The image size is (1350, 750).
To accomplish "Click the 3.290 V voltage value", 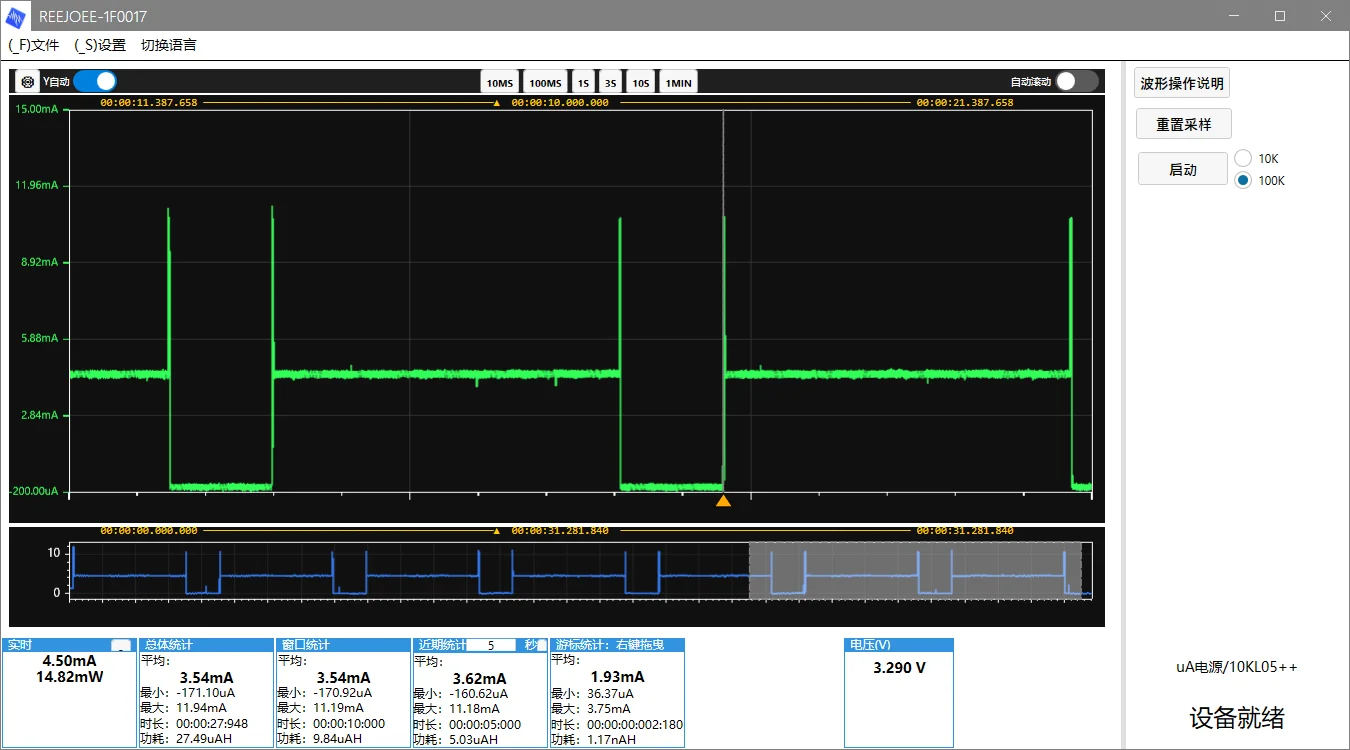I will [899, 667].
